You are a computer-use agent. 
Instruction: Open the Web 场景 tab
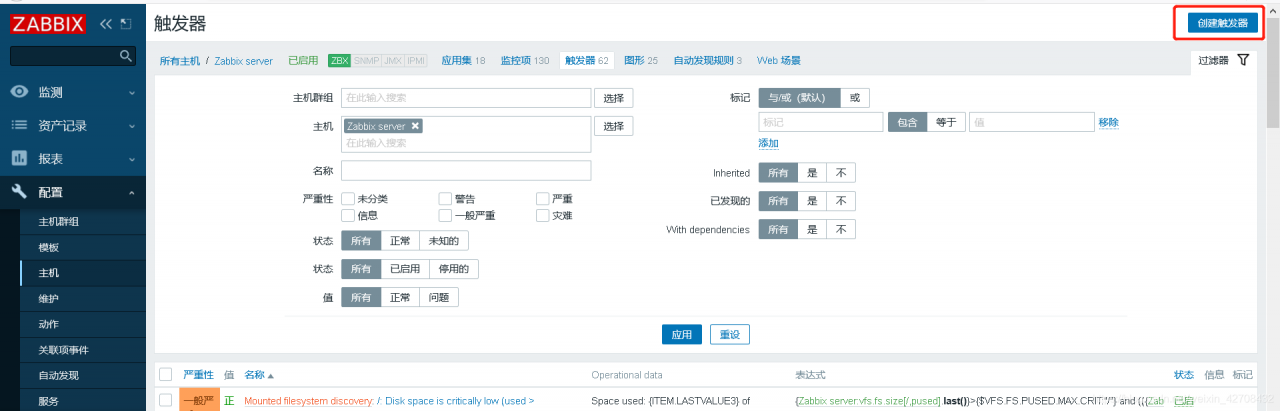779,60
